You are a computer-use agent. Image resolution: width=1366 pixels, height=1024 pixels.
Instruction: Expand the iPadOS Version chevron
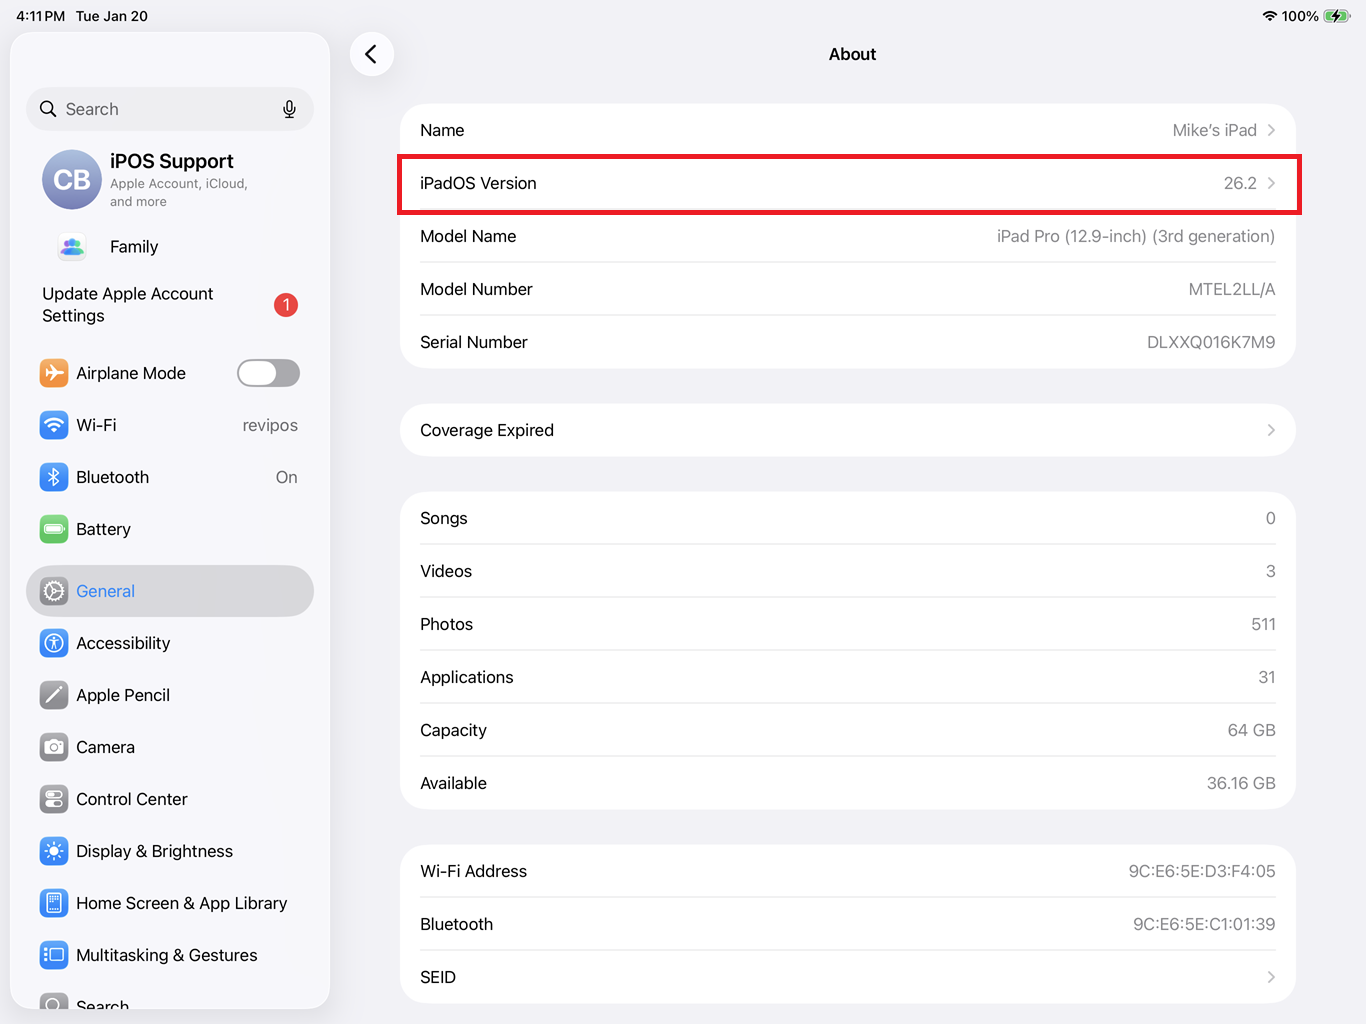coord(1271,183)
